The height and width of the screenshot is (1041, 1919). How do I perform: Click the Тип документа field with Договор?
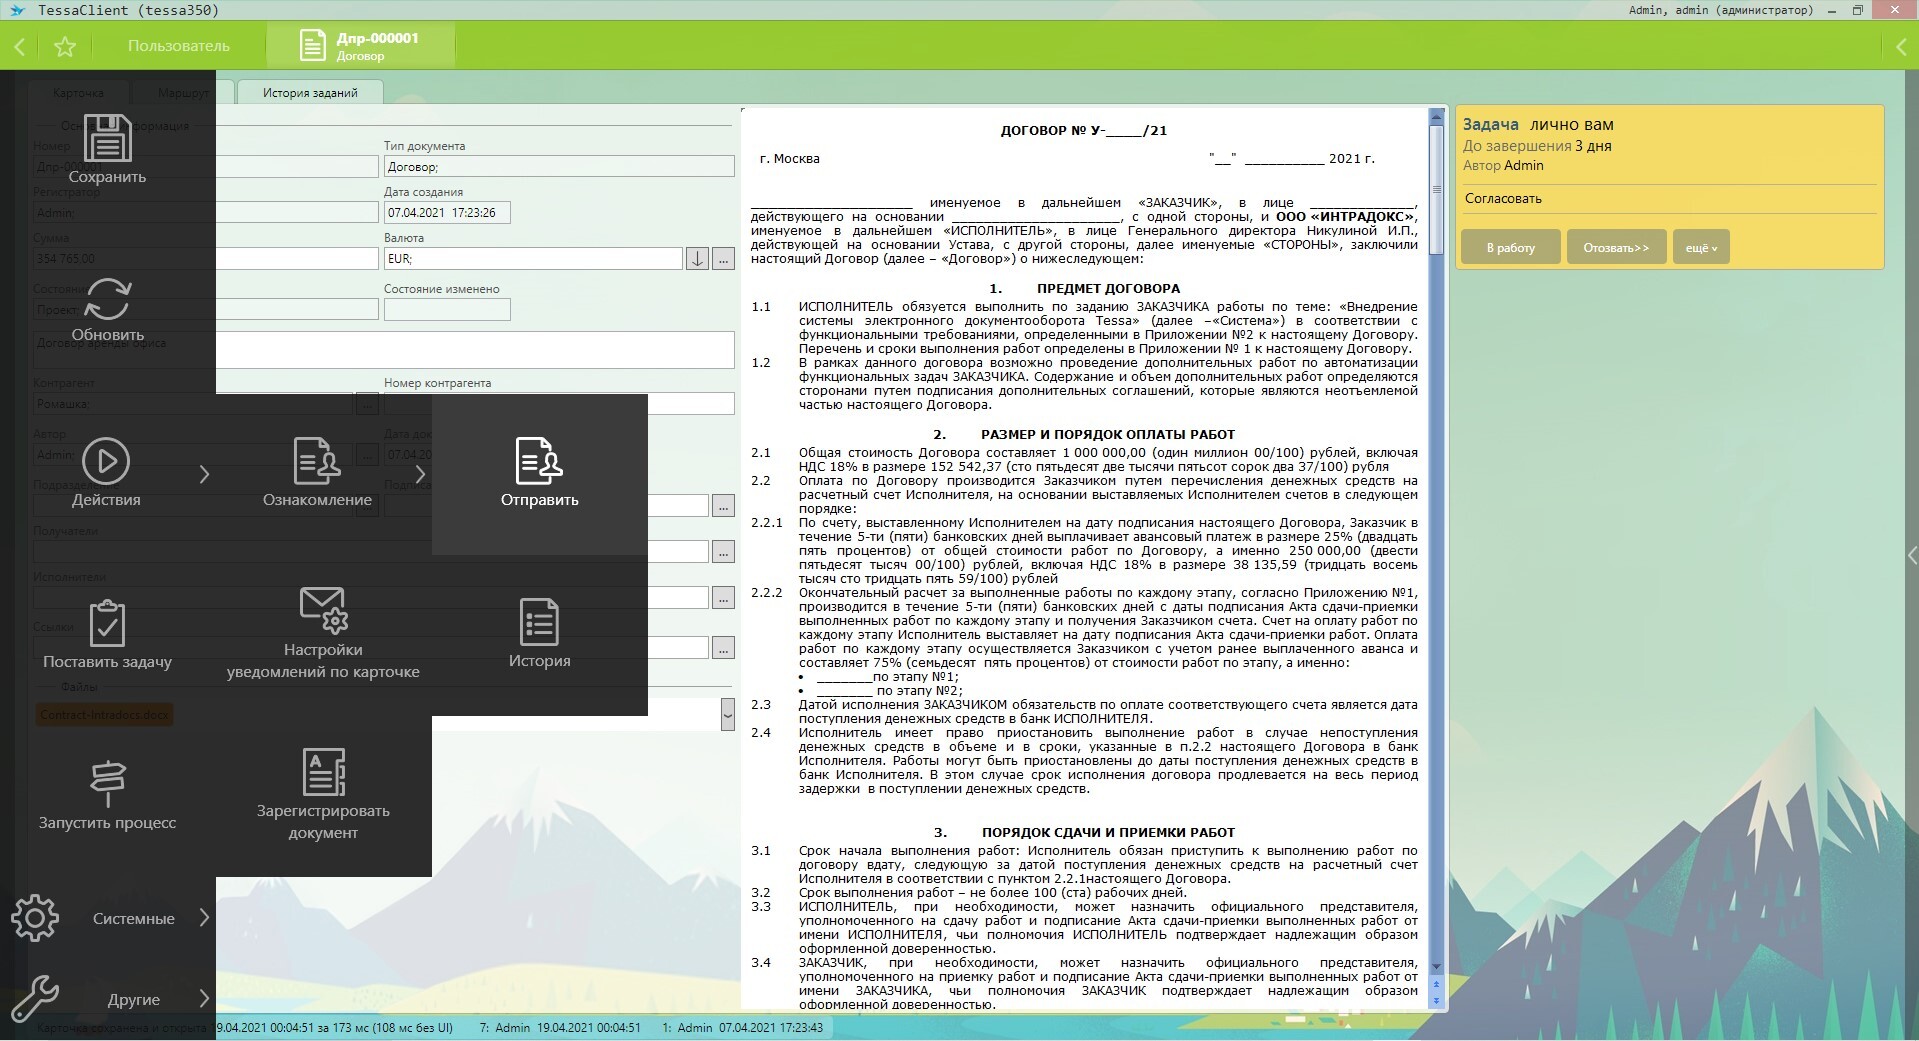559,166
